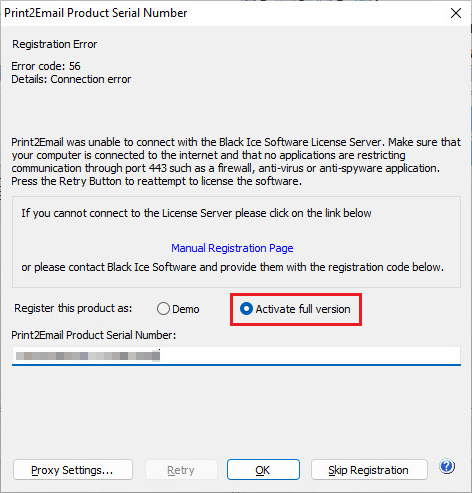
Task: Confirm with the OK button
Action: click(263, 470)
